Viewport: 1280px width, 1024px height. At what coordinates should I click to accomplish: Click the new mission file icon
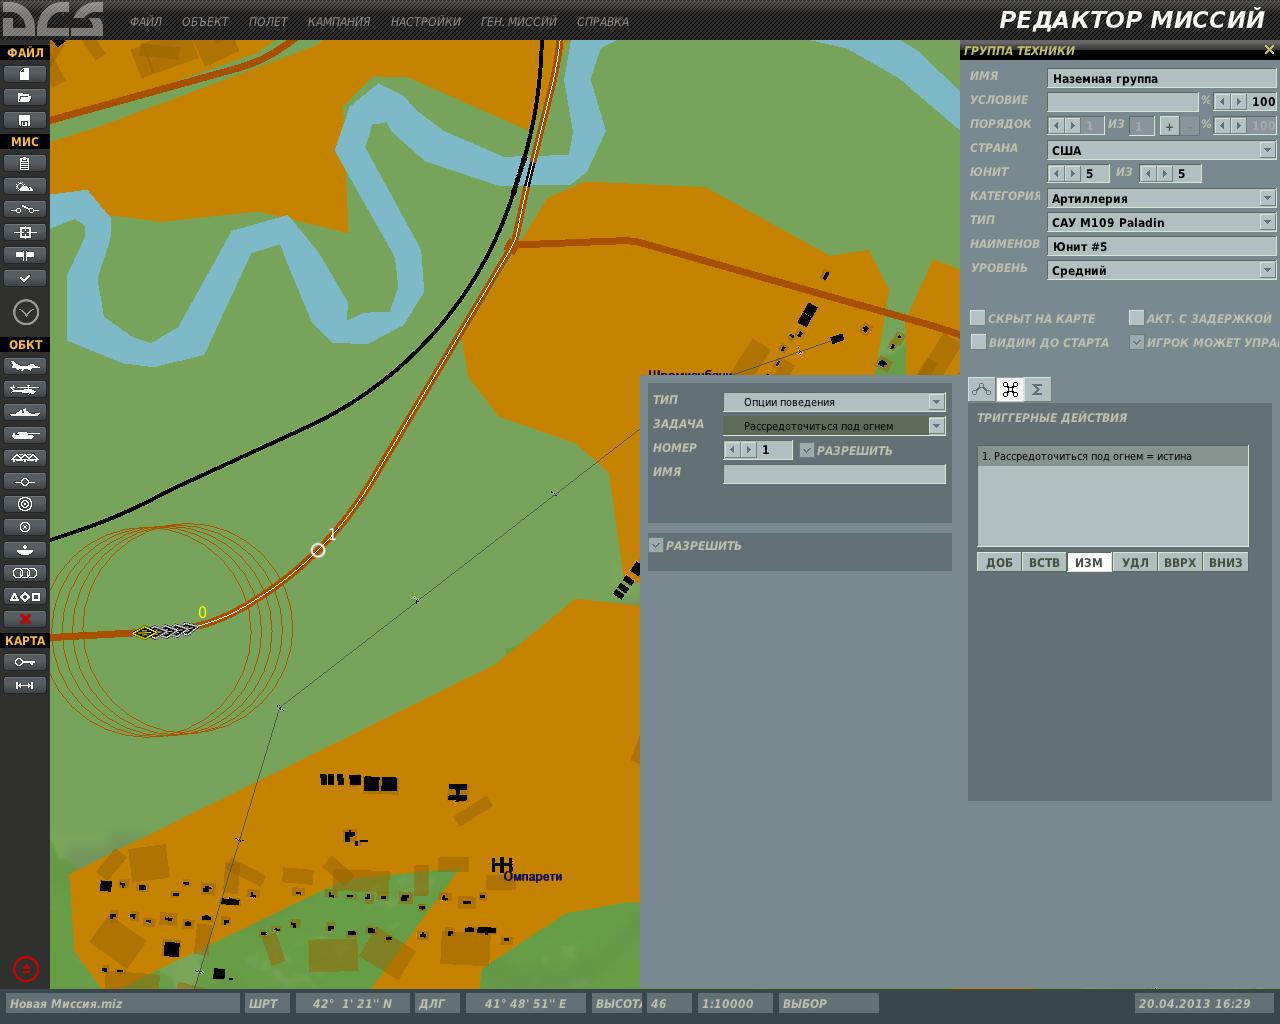point(25,74)
